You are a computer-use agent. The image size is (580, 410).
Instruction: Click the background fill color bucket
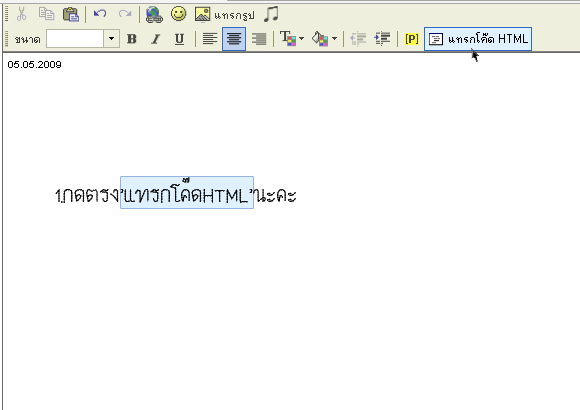[x=320, y=38]
